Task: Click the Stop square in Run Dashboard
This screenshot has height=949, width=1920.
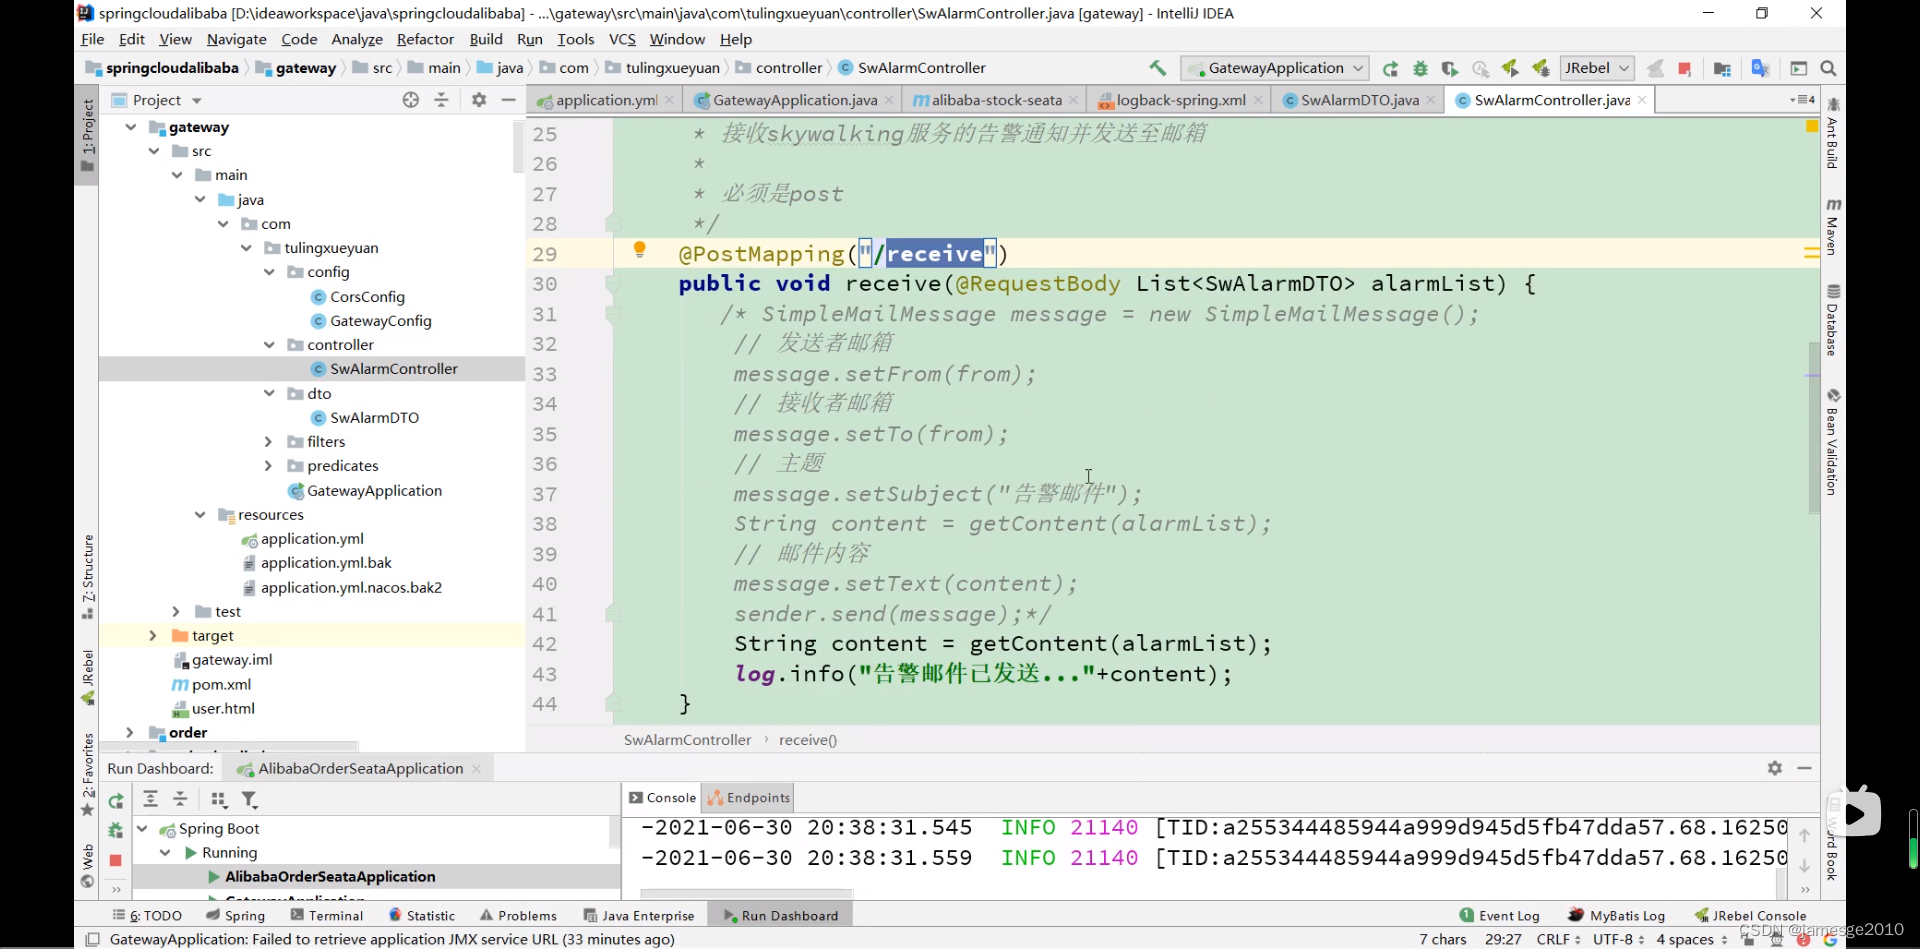Action: pyautogui.click(x=115, y=860)
